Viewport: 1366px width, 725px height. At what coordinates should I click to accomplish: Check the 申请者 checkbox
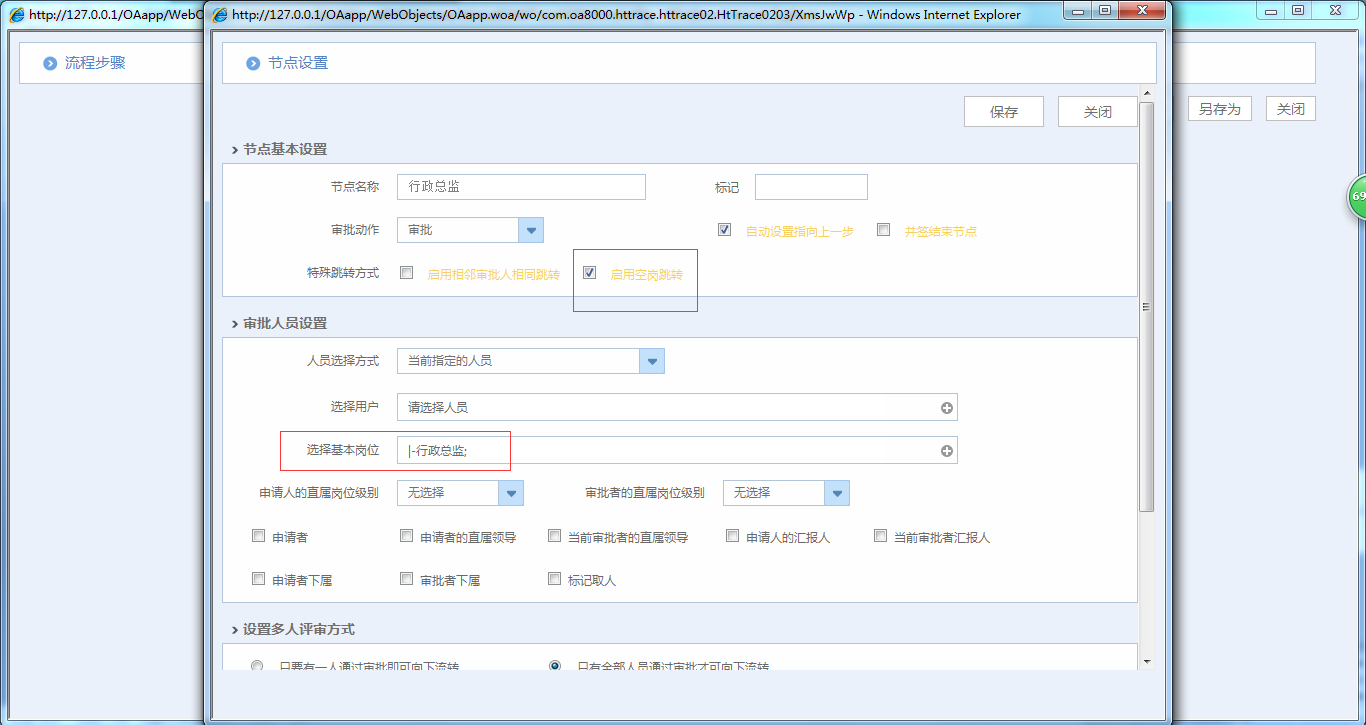pyautogui.click(x=258, y=535)
